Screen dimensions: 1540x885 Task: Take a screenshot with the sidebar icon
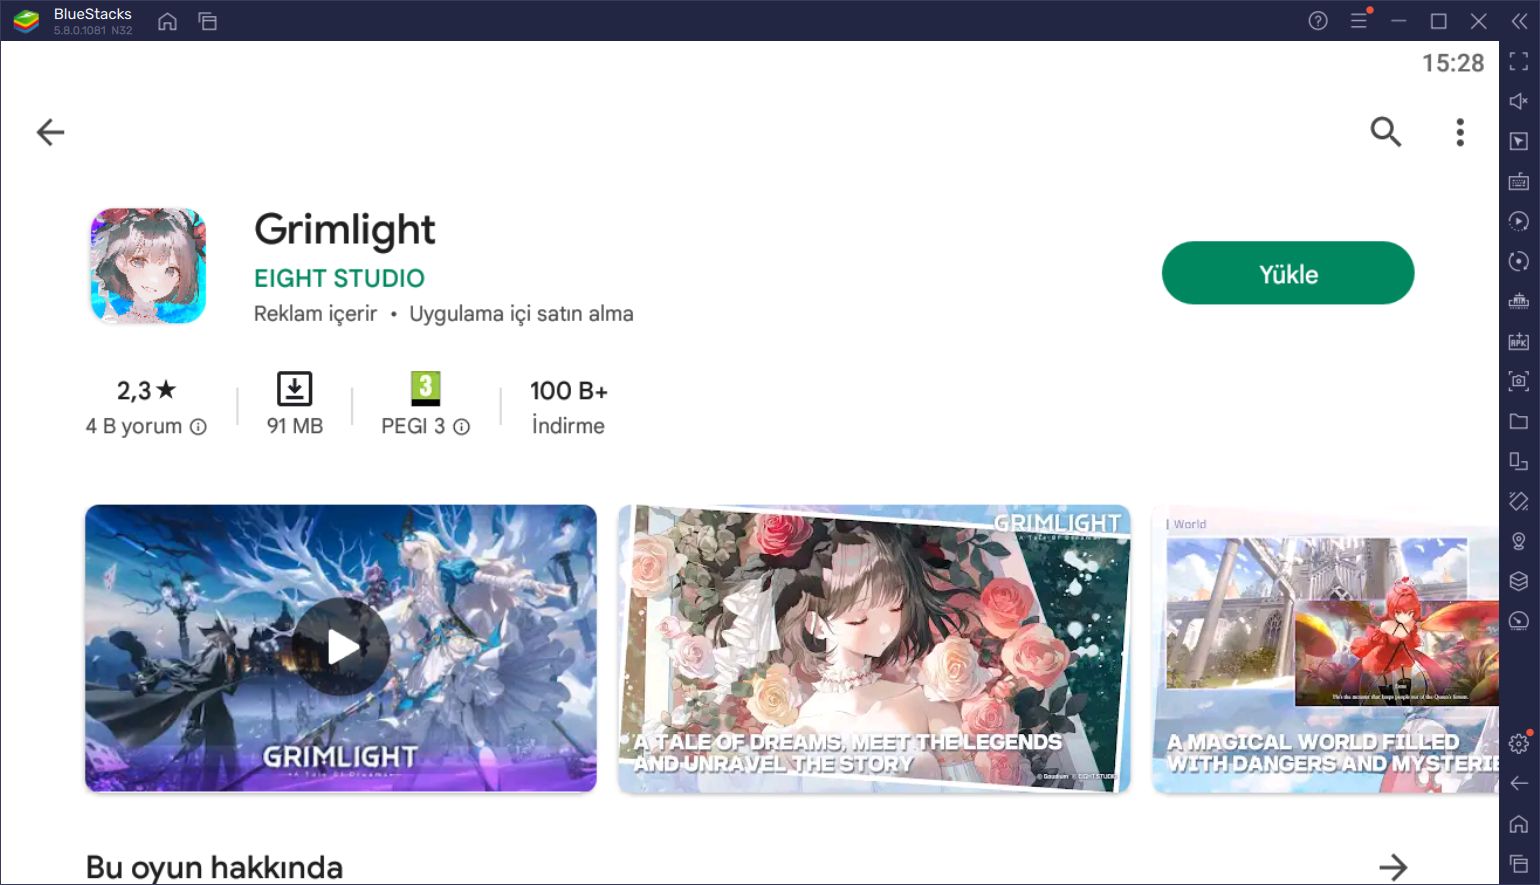1518,381
